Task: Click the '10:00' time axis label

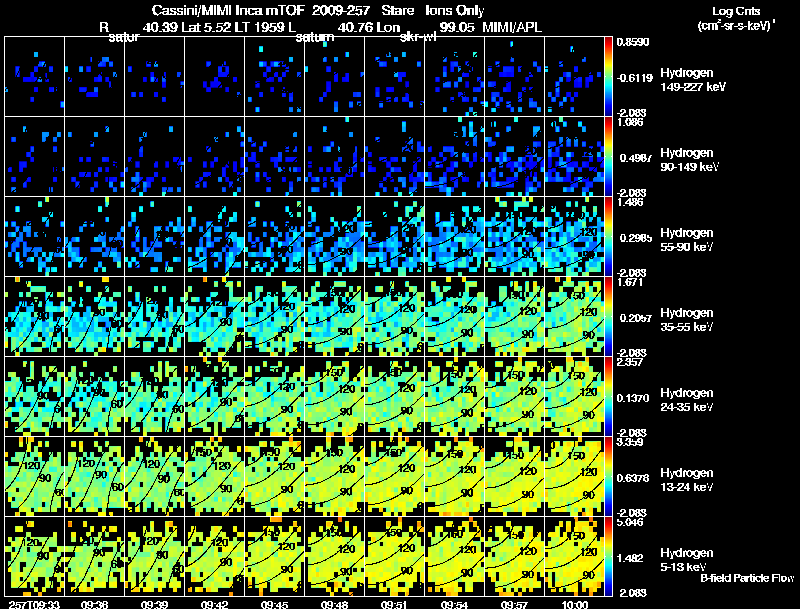Action: coord(574,604)
